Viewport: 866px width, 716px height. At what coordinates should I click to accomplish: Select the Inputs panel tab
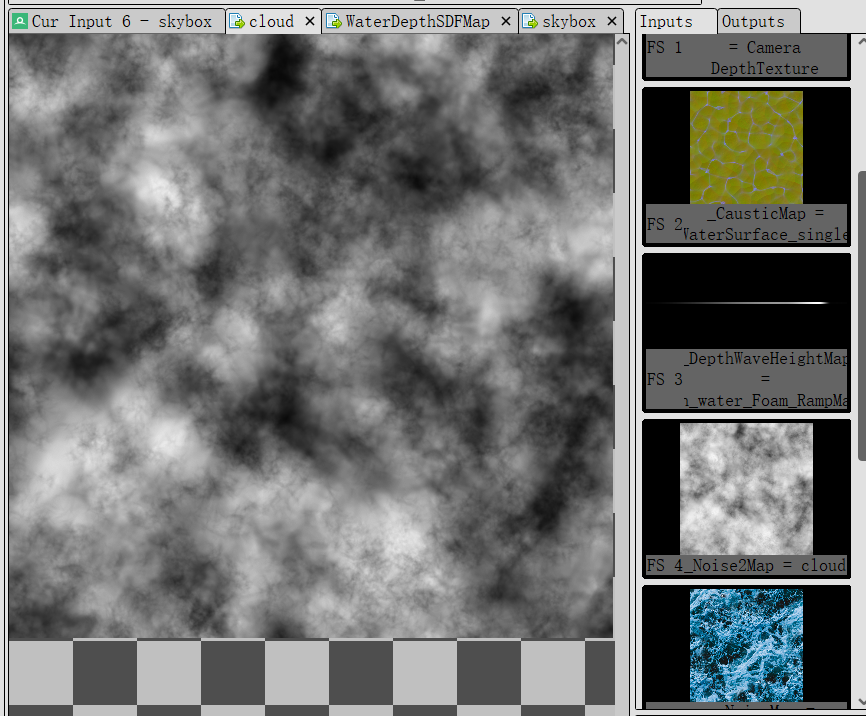[x=666, y=21]
